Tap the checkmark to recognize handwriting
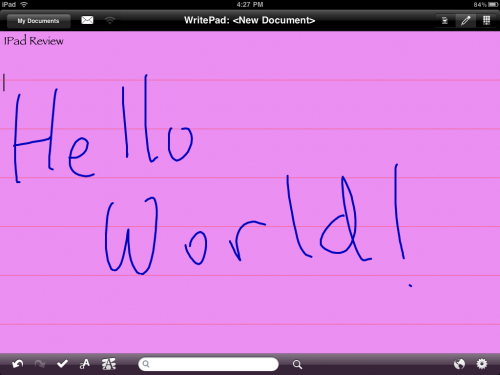Screen dimensions: 500x375 click(62, 364)
